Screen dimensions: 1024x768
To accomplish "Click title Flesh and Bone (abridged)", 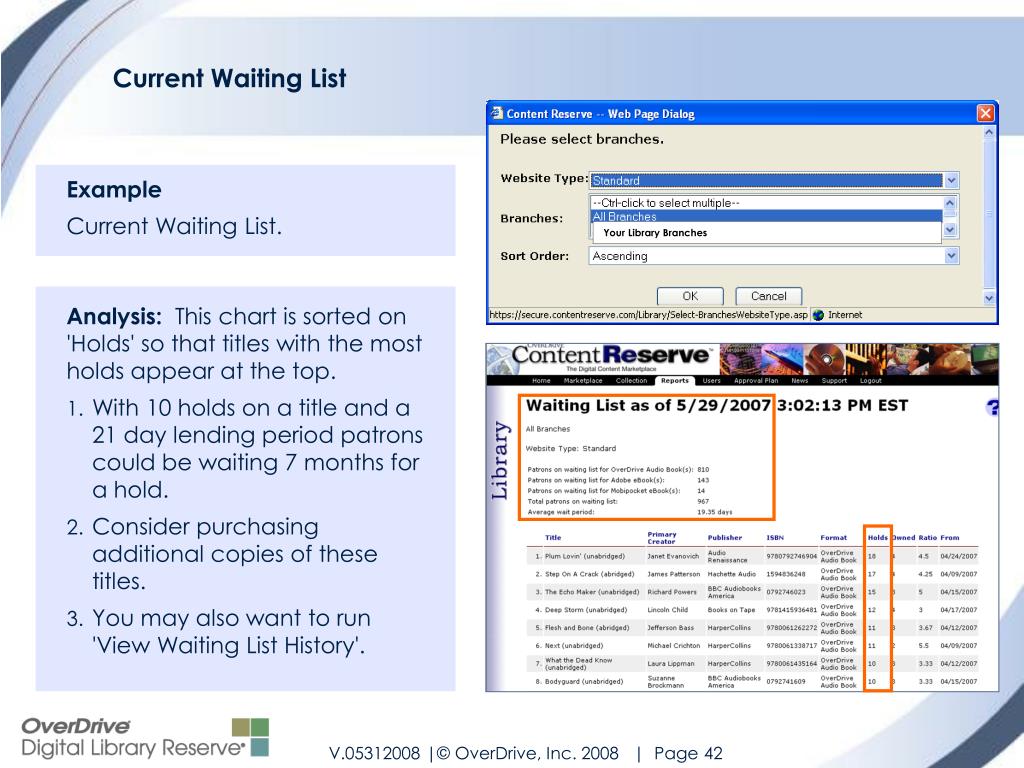I will click(587, 628).
